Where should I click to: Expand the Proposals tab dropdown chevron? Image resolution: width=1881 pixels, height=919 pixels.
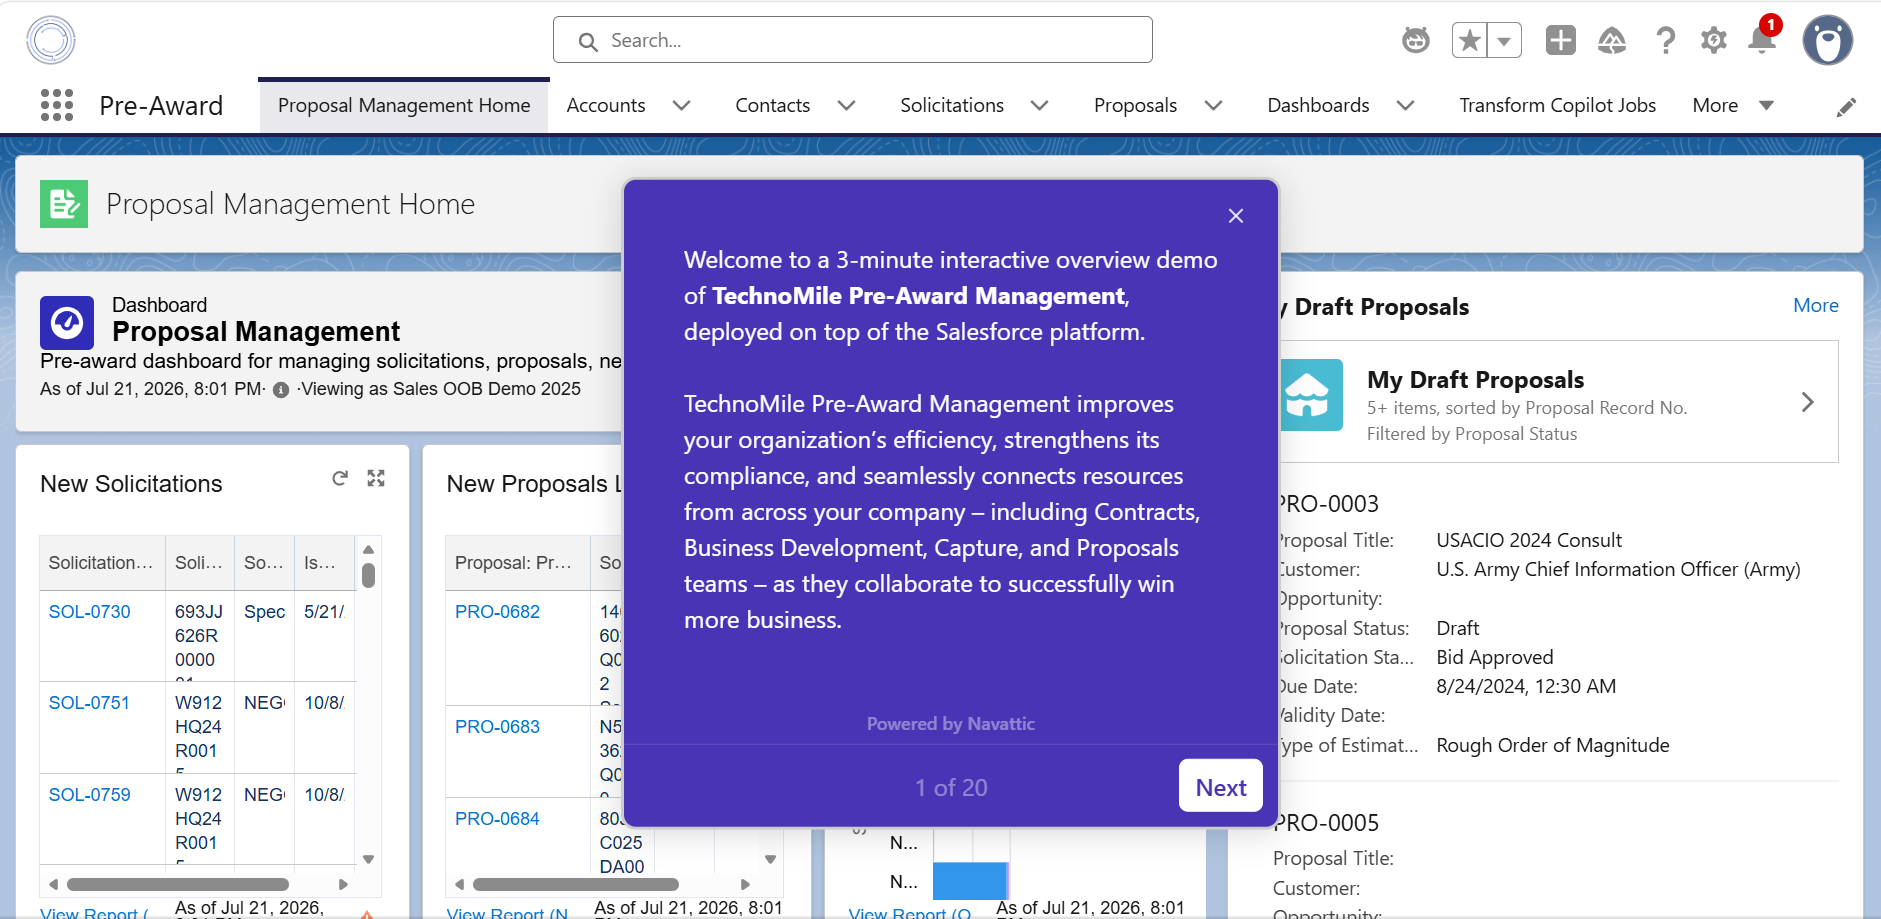pyautogui.click(x=1214, y=106)
